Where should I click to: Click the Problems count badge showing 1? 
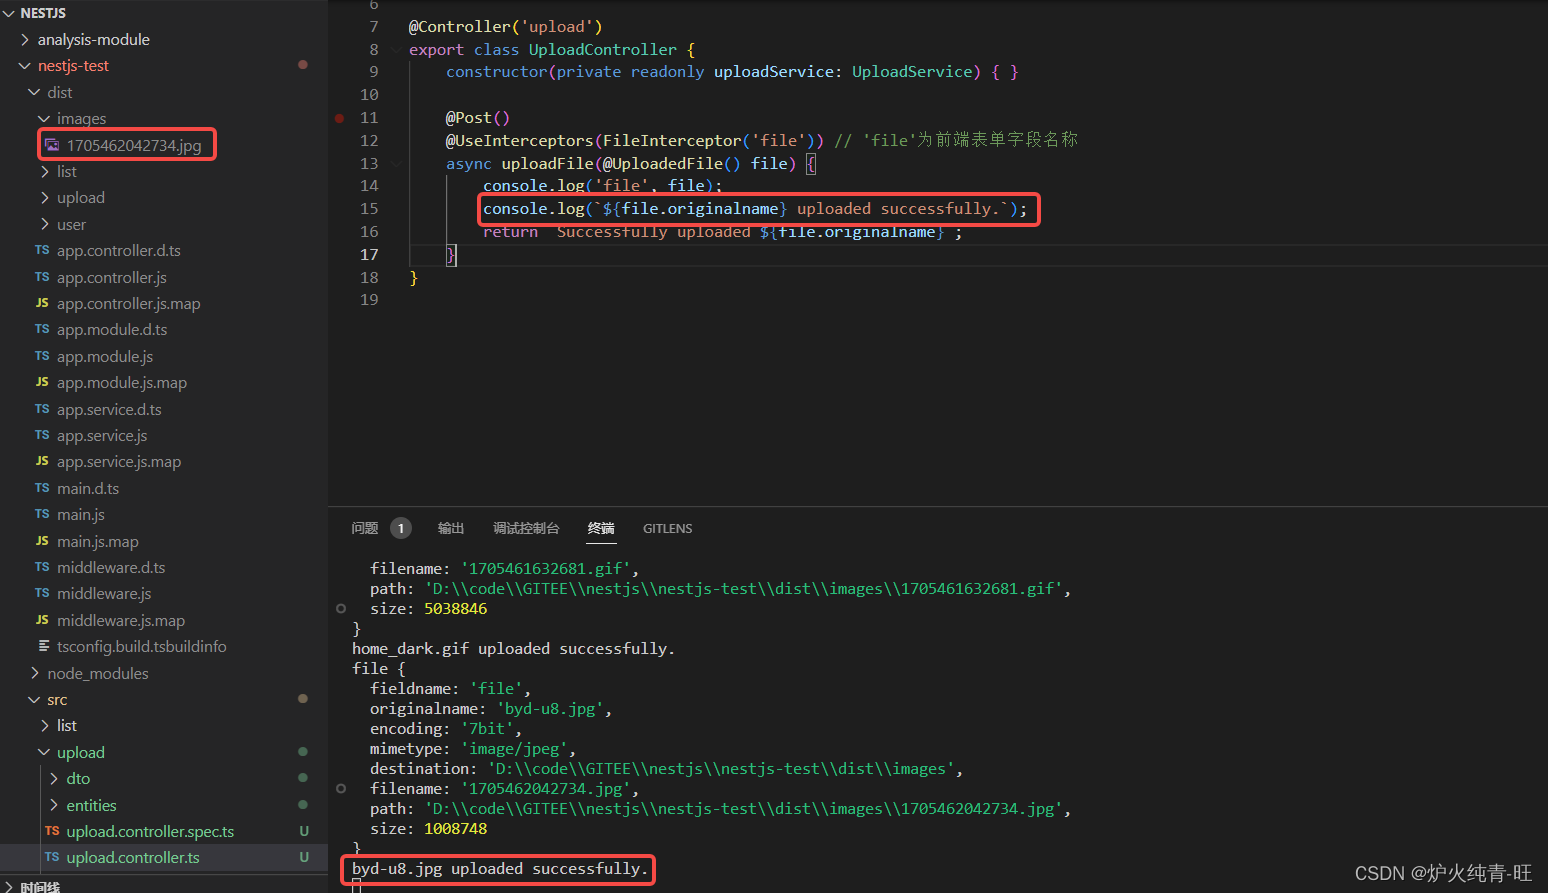[399, 527]
